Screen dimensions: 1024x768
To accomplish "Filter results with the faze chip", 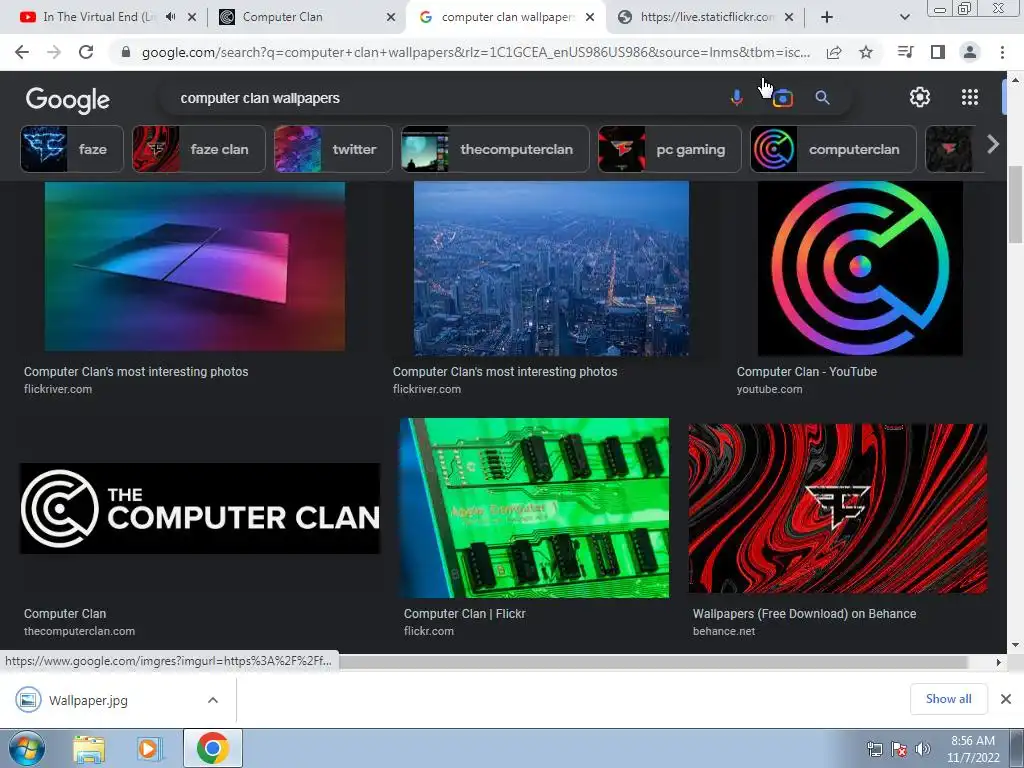I will pos(72,149).
